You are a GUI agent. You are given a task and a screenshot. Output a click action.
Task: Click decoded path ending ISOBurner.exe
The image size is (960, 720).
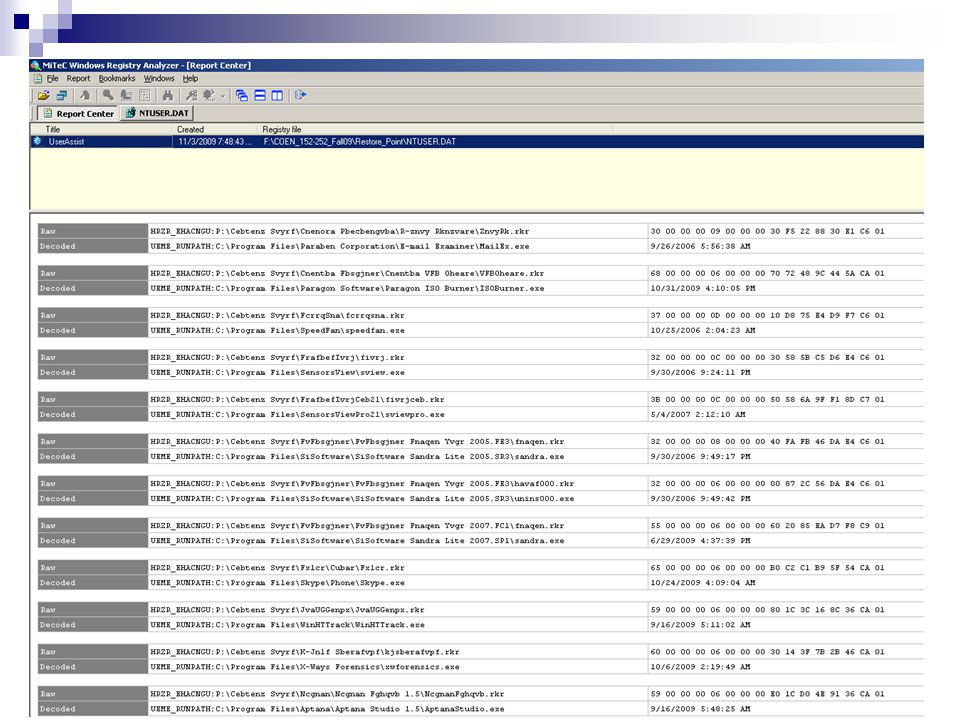347,288
